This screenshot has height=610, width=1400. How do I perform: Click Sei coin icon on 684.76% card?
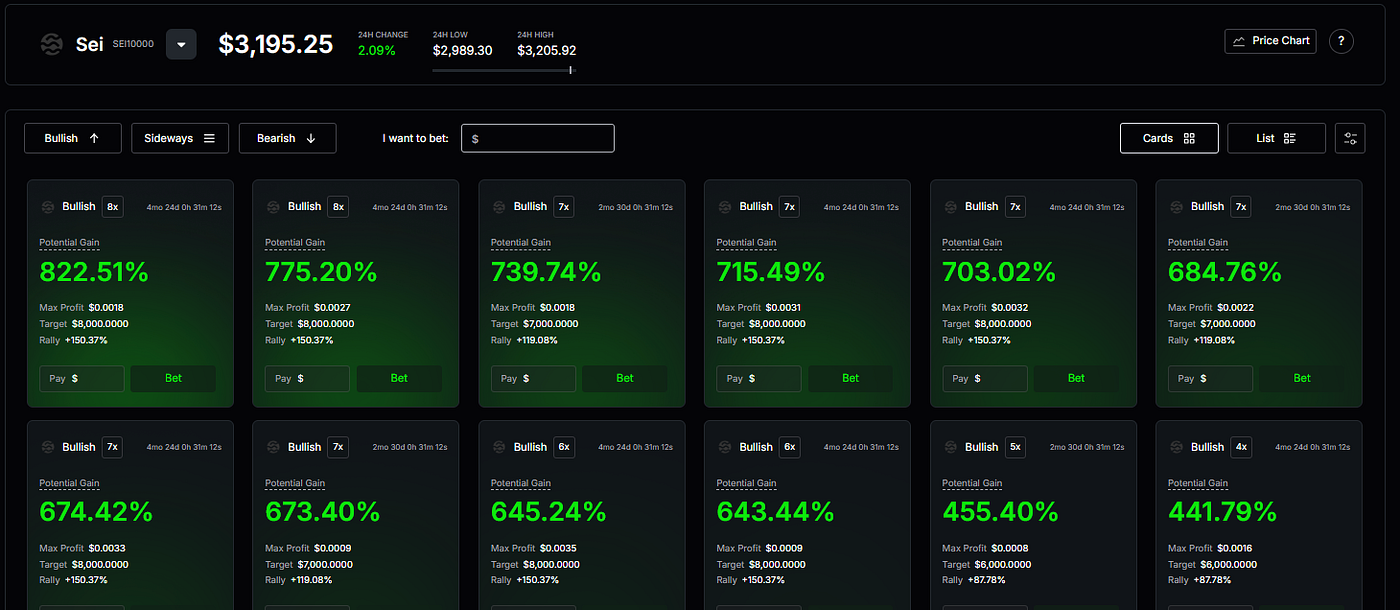[x=1176, y=207]
